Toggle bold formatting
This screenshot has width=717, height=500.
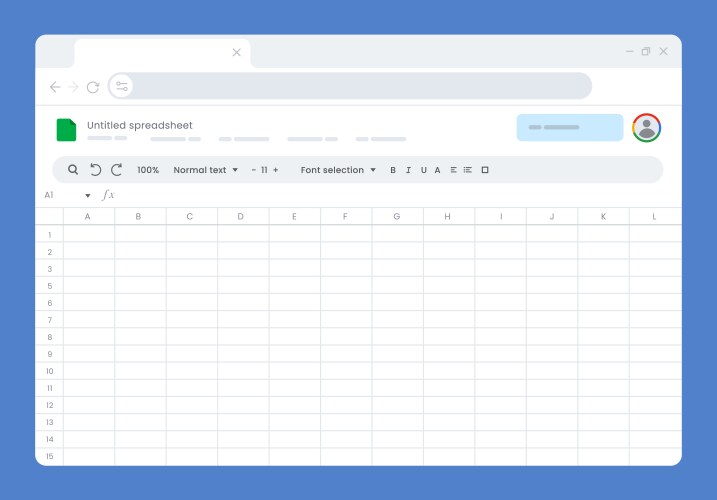pos(393,170)
